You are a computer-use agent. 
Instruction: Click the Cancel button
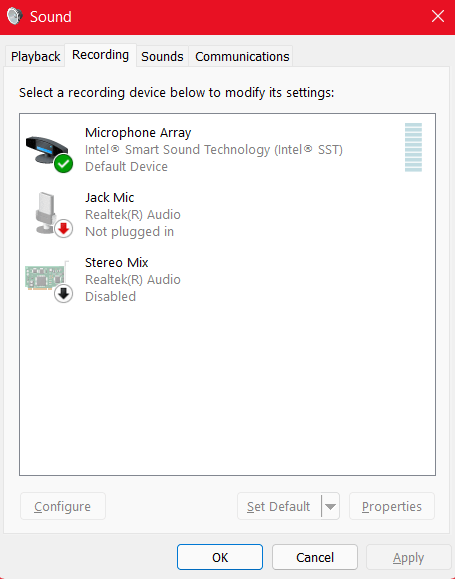click(x=315, y=557)
